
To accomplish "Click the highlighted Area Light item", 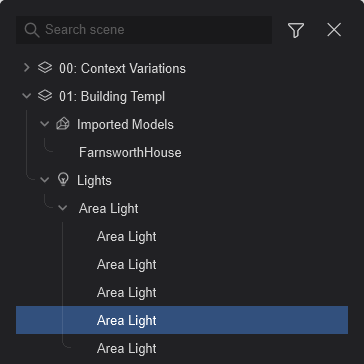I will [x=182, y=320].
